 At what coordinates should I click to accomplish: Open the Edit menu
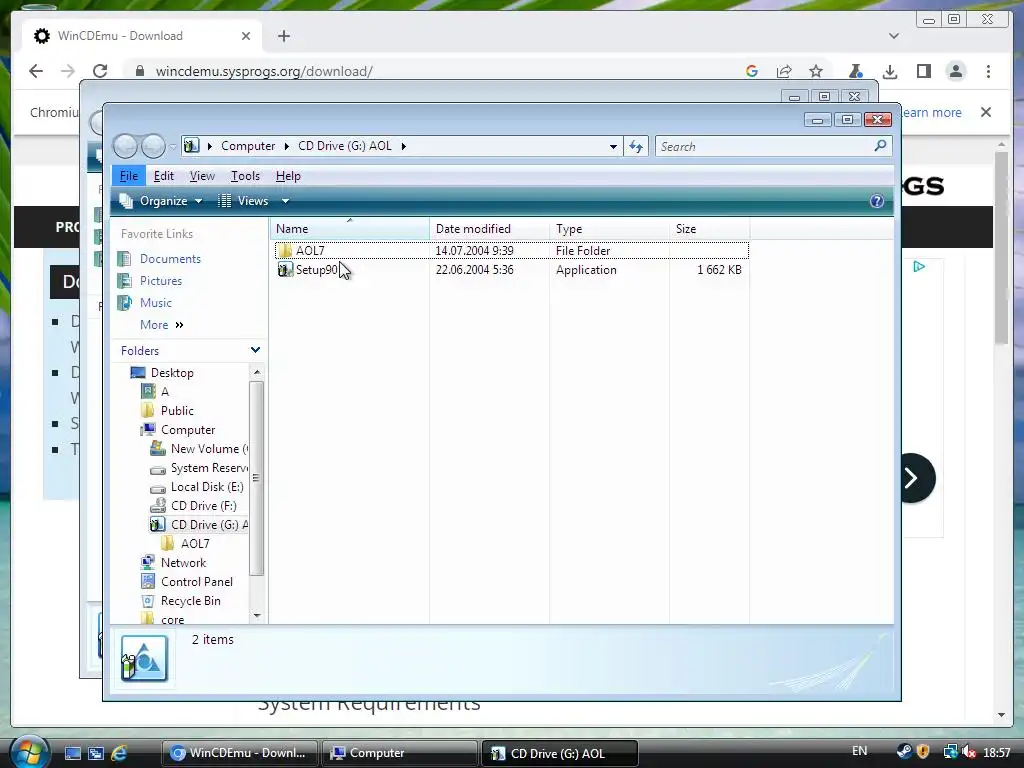(163, 176)
